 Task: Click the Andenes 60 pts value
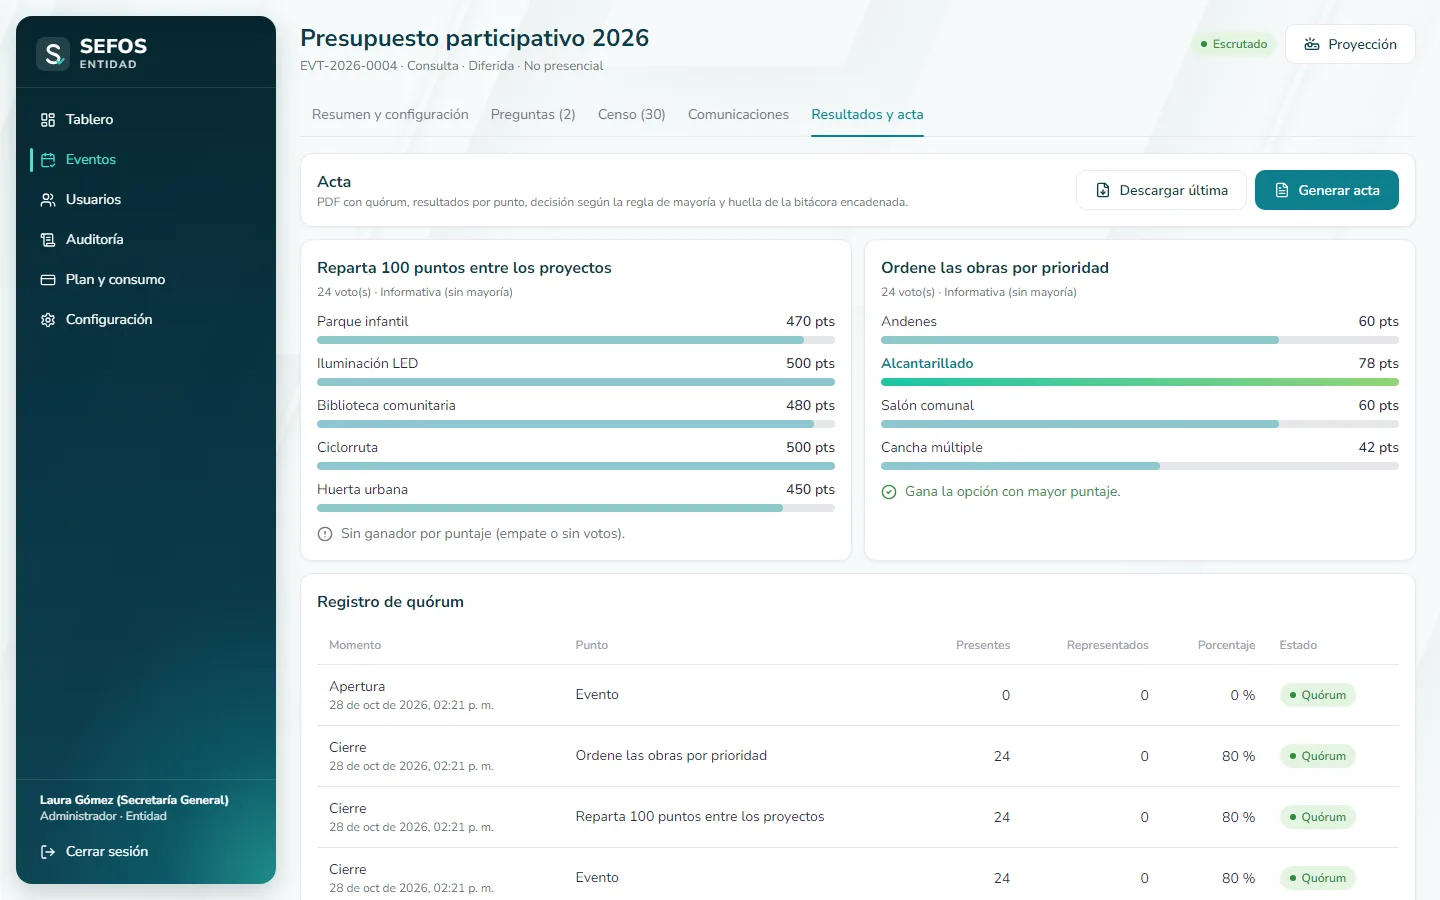click(1378, 322)
